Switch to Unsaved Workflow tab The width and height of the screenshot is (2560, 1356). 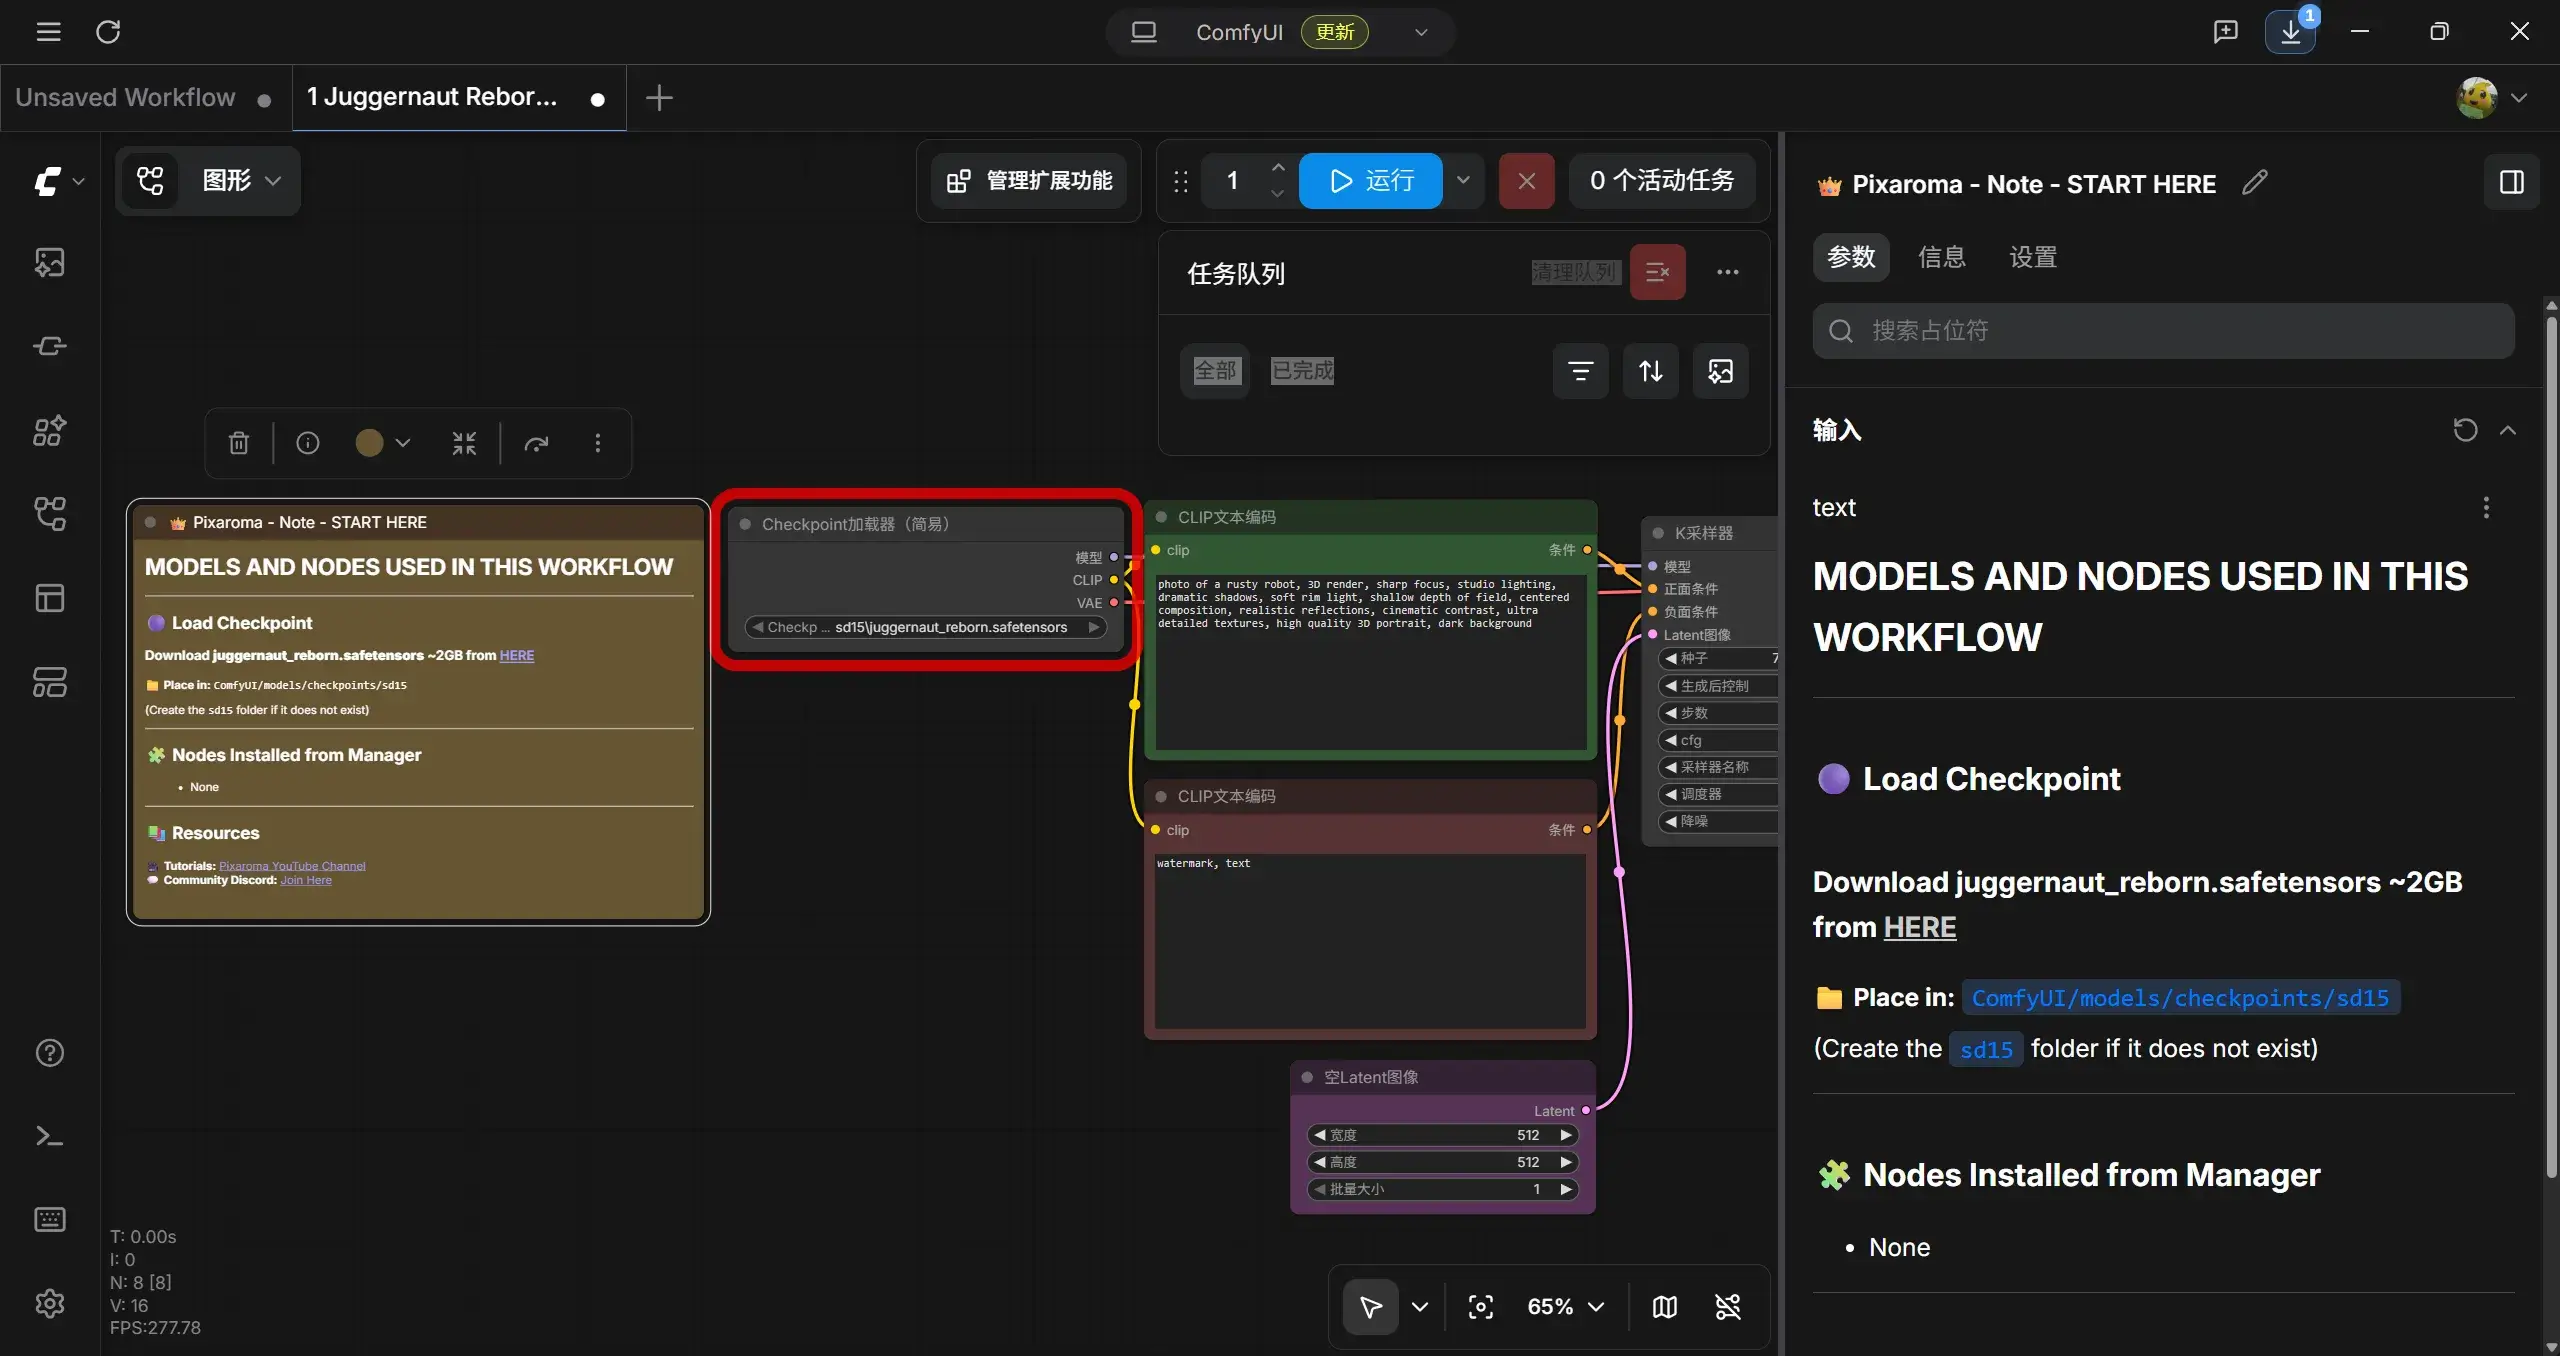tap(146, 97)
